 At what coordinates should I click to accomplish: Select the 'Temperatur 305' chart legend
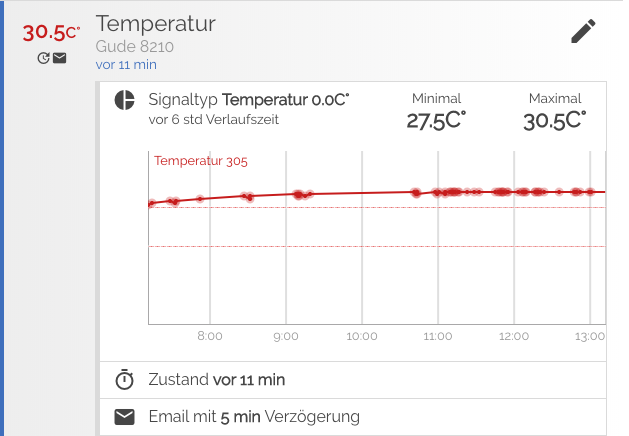click(x=201, y=161)
